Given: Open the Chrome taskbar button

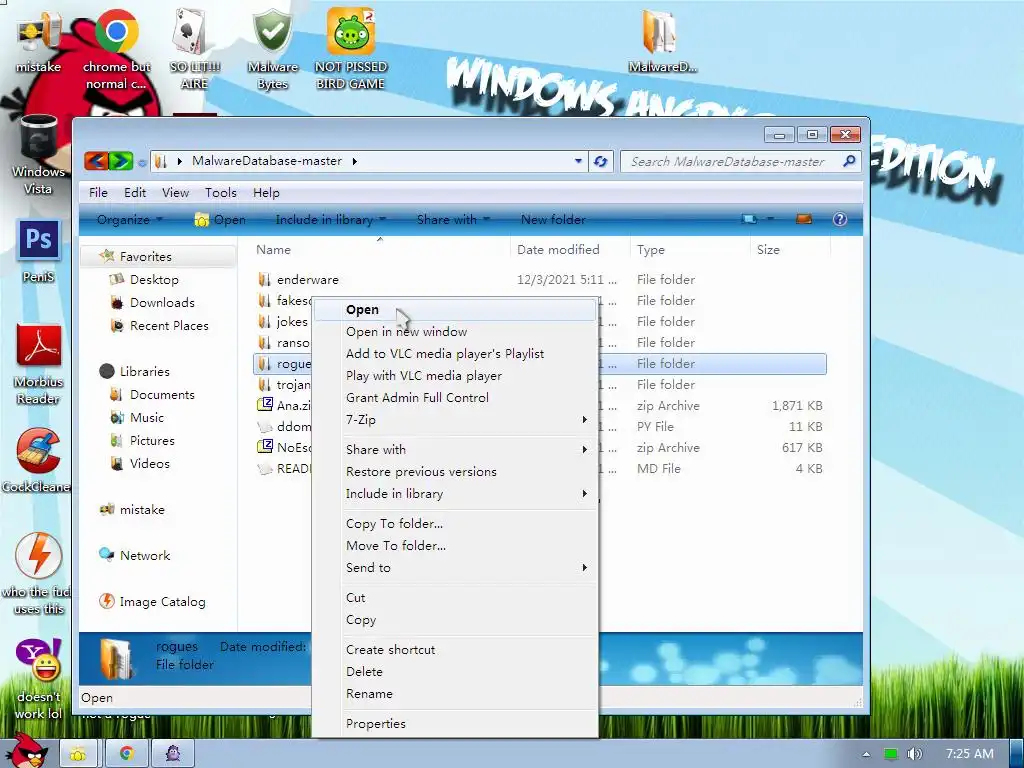Looking at the screenshot, I should 126,754.
